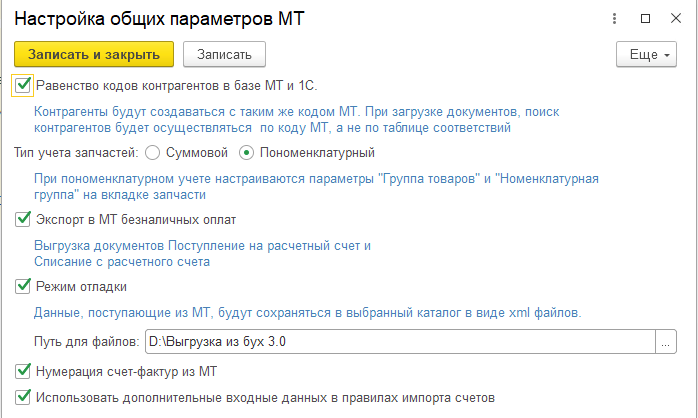The width and height of the screenshot is (698, 418).
Task: Click into the "Путь для файлов" field
Action: 398,343
